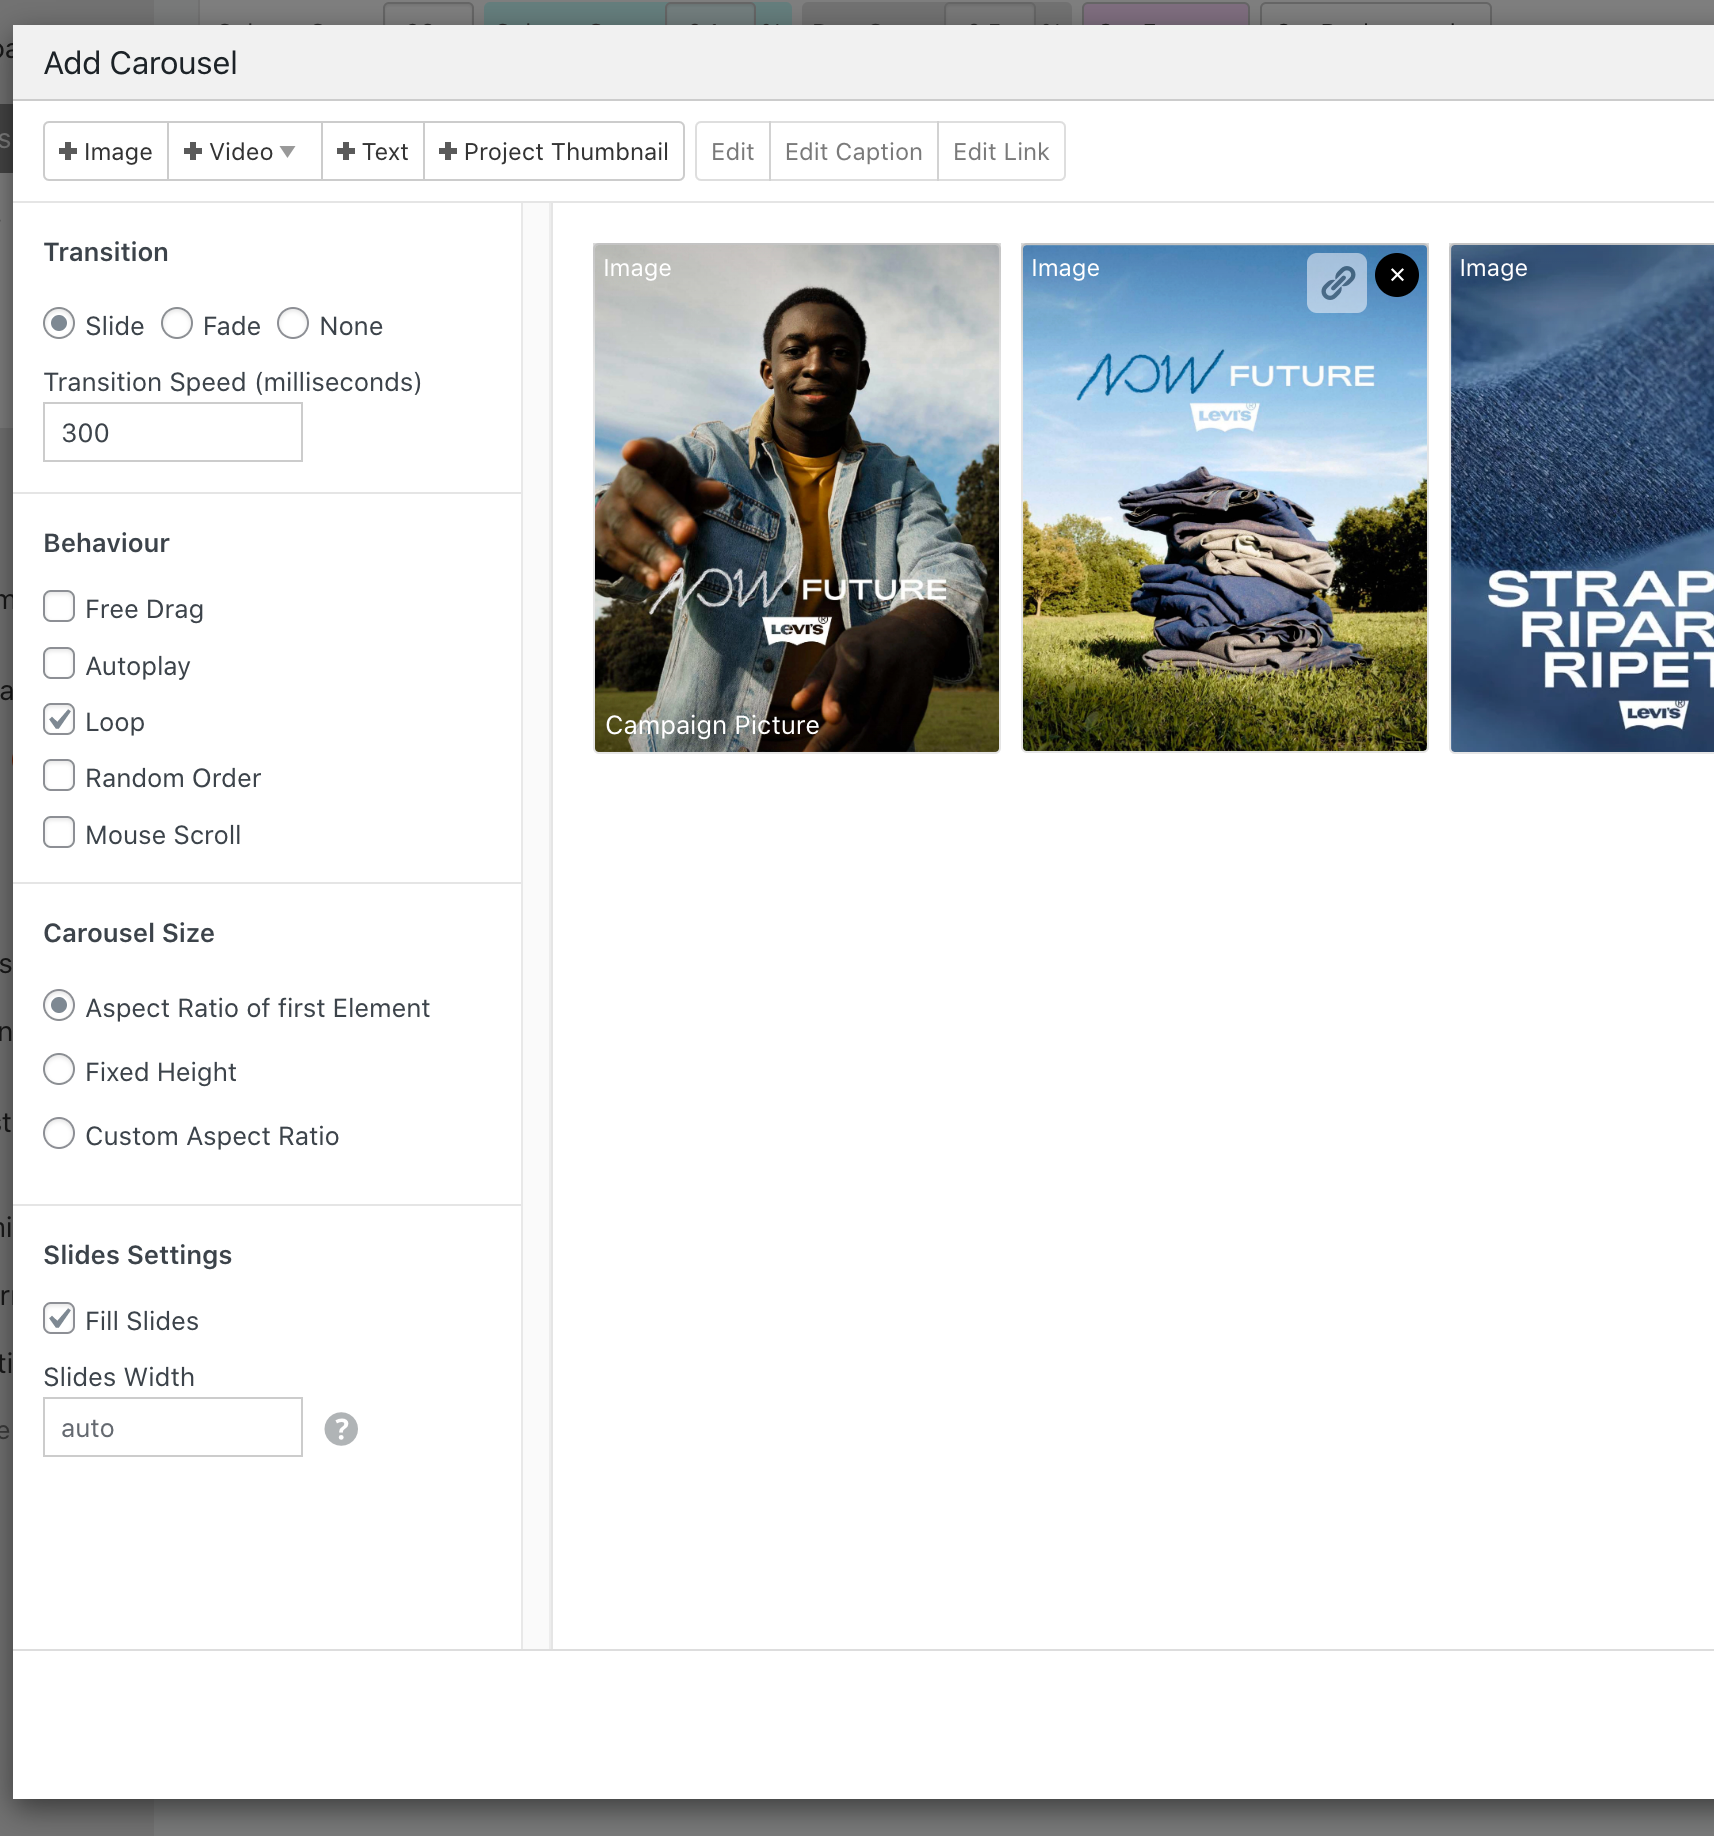
Task: Select the Fade transition radio button
Action: click(177, 324)
